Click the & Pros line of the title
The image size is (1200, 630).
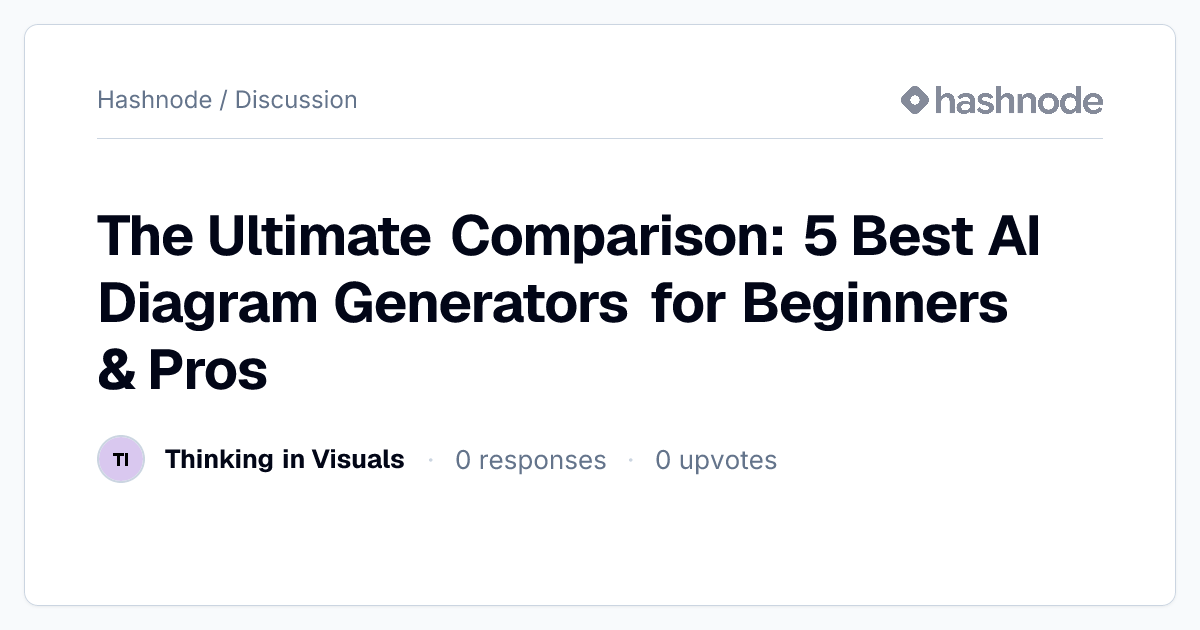[182, 371]
